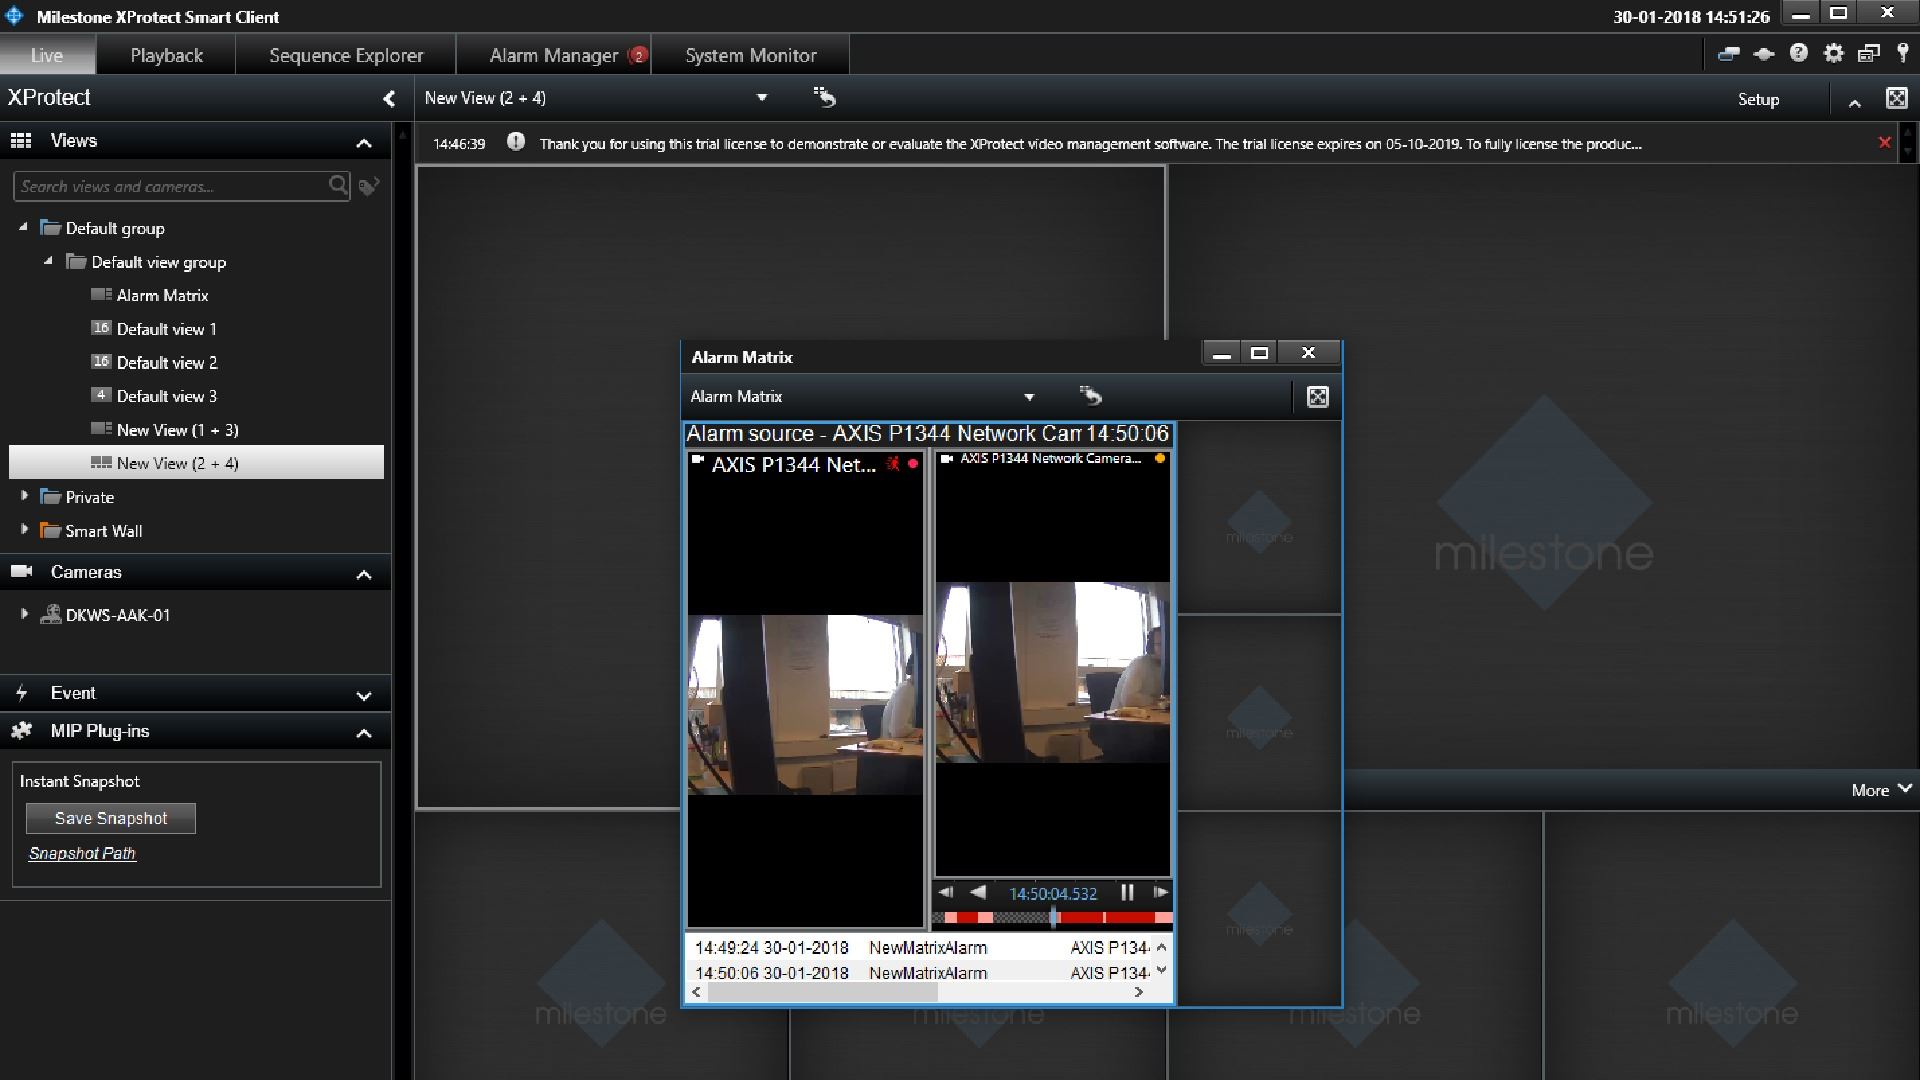Click the filter tag icon beside search box
This screenshot has width=1920, height=1080.
[x=369, y=186]
